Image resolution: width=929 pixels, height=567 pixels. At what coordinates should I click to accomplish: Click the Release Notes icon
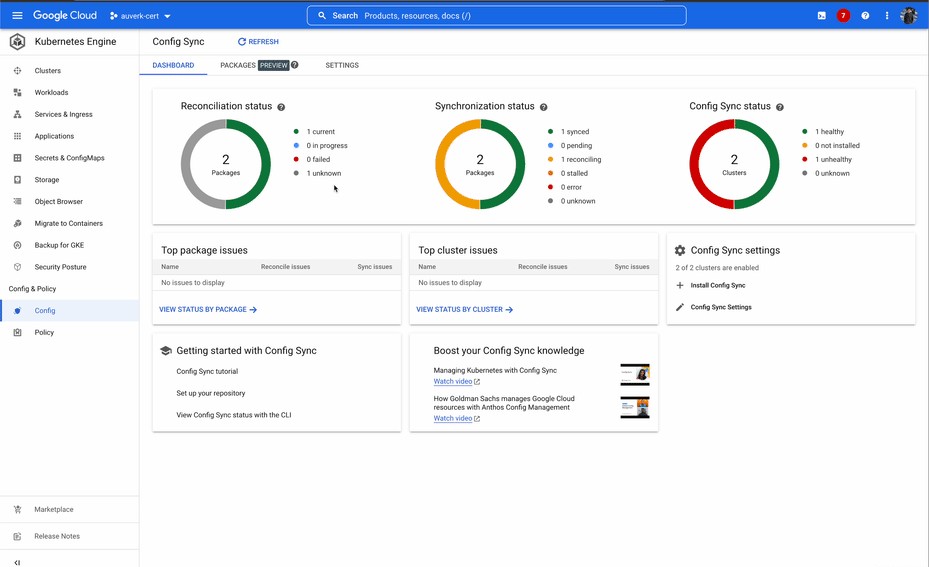point(17,536)
